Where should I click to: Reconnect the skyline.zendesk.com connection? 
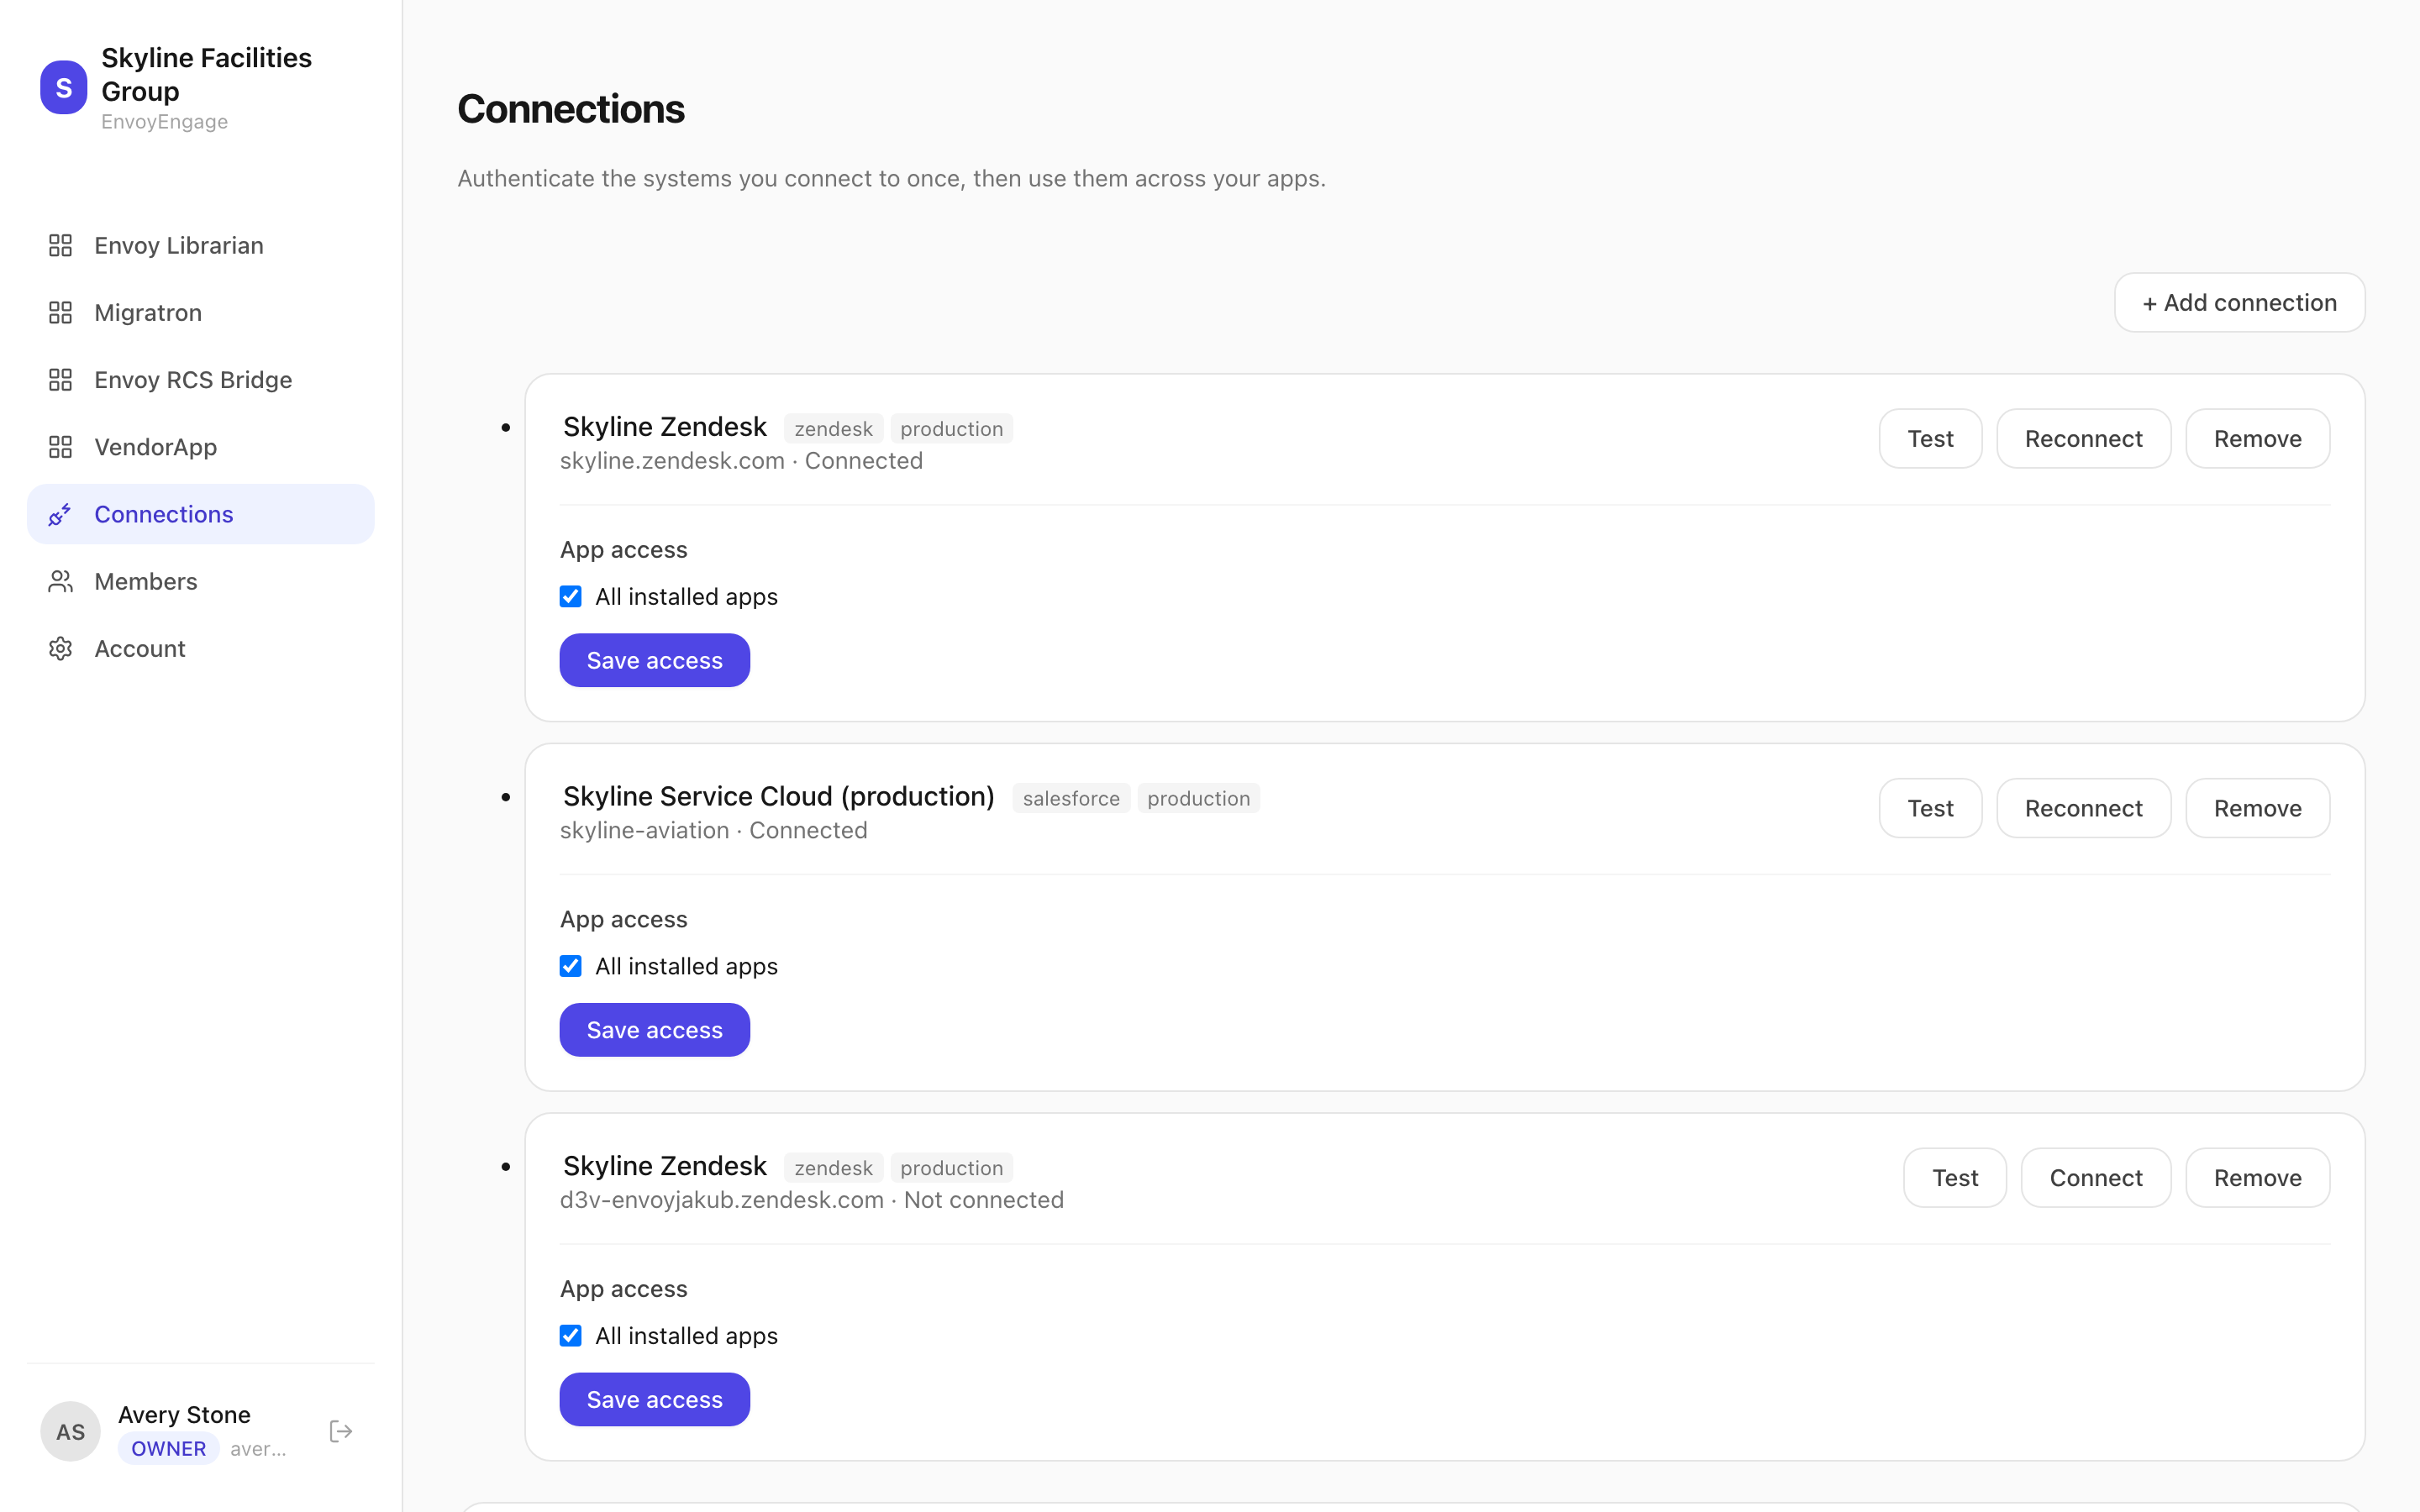point(2083,438)
